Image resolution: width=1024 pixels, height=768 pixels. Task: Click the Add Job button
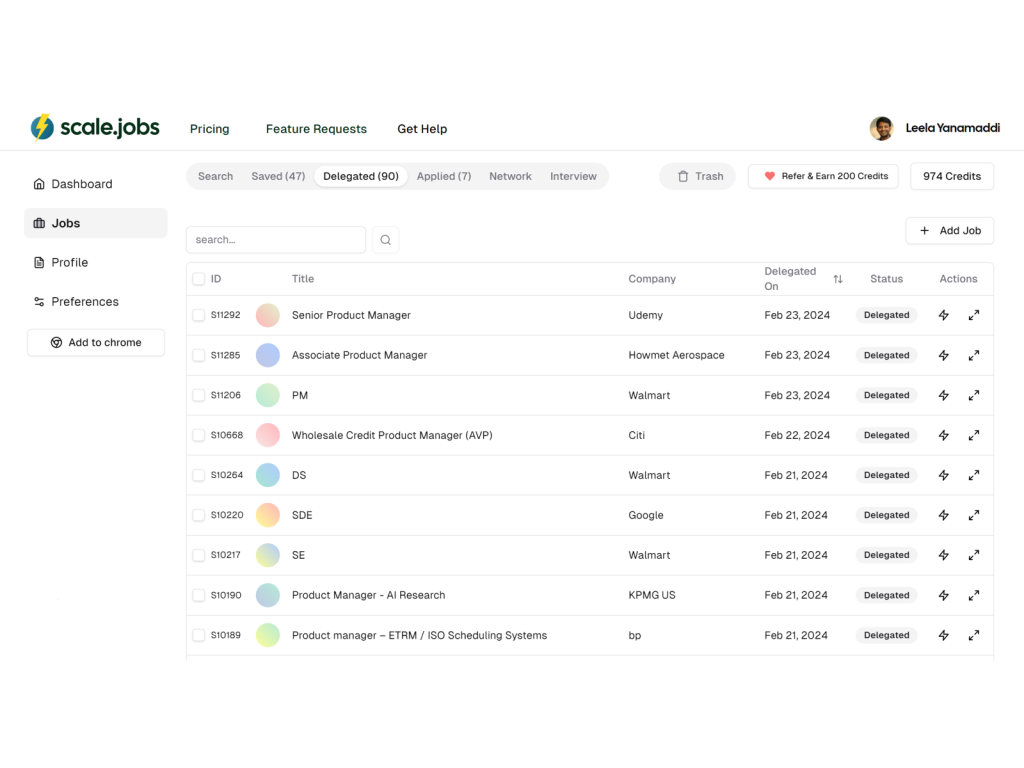pyautogui.click(x=949, y=230)
